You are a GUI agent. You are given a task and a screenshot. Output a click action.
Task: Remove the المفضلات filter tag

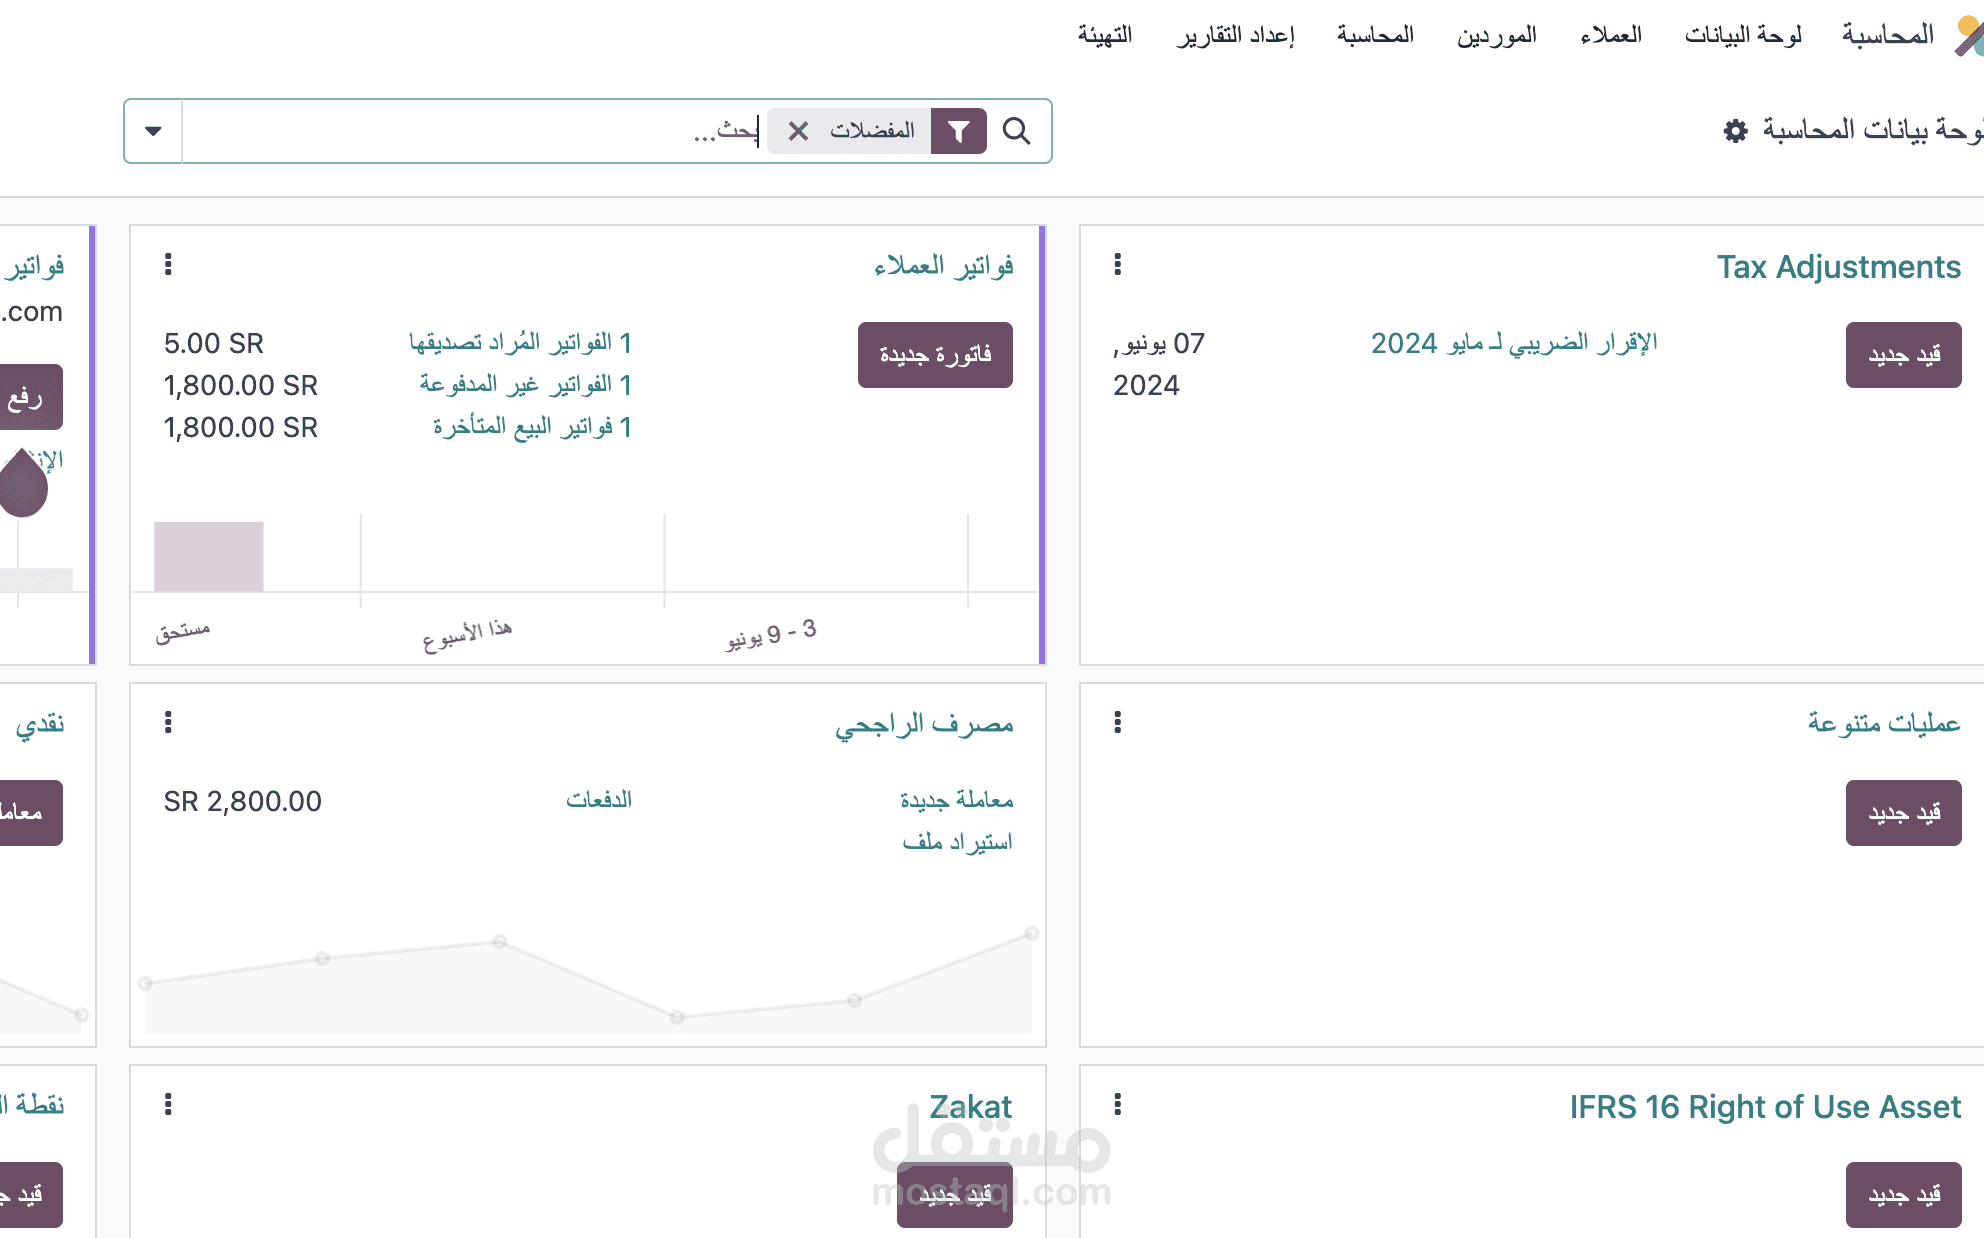798,131
